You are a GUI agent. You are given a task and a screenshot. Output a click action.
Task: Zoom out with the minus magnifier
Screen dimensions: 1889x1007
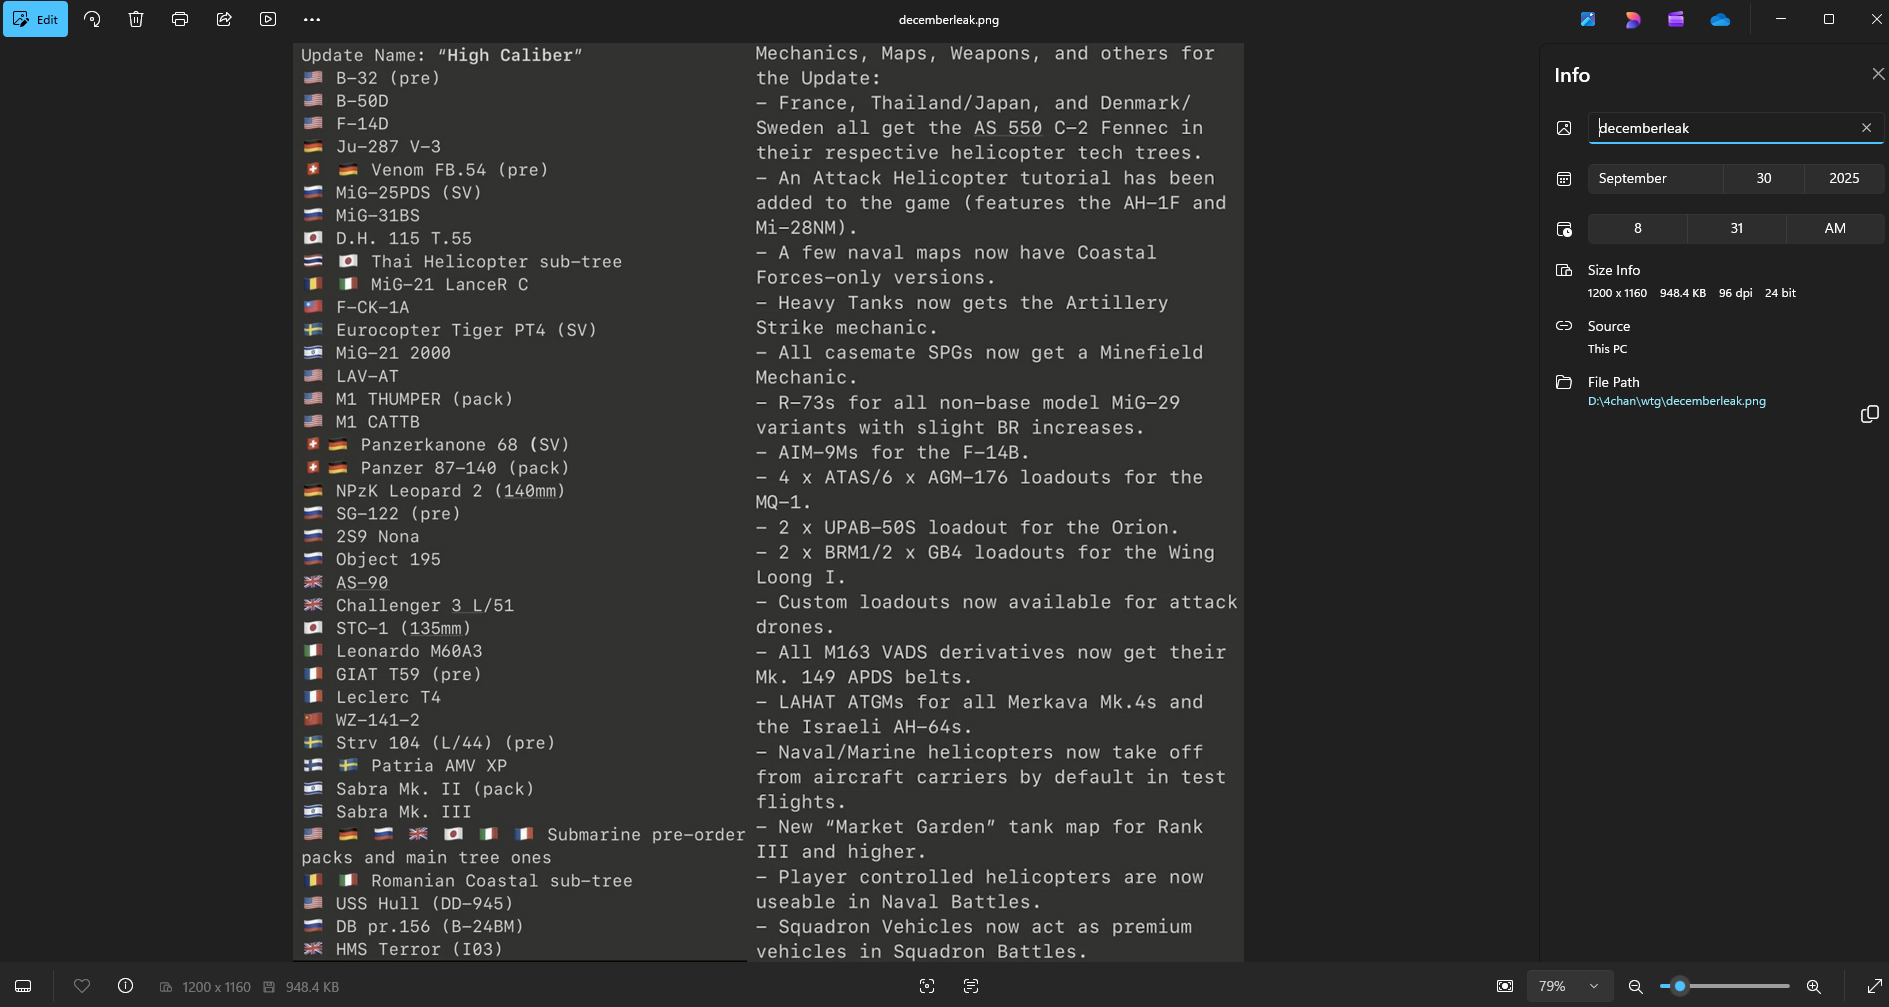[1635, 986]
